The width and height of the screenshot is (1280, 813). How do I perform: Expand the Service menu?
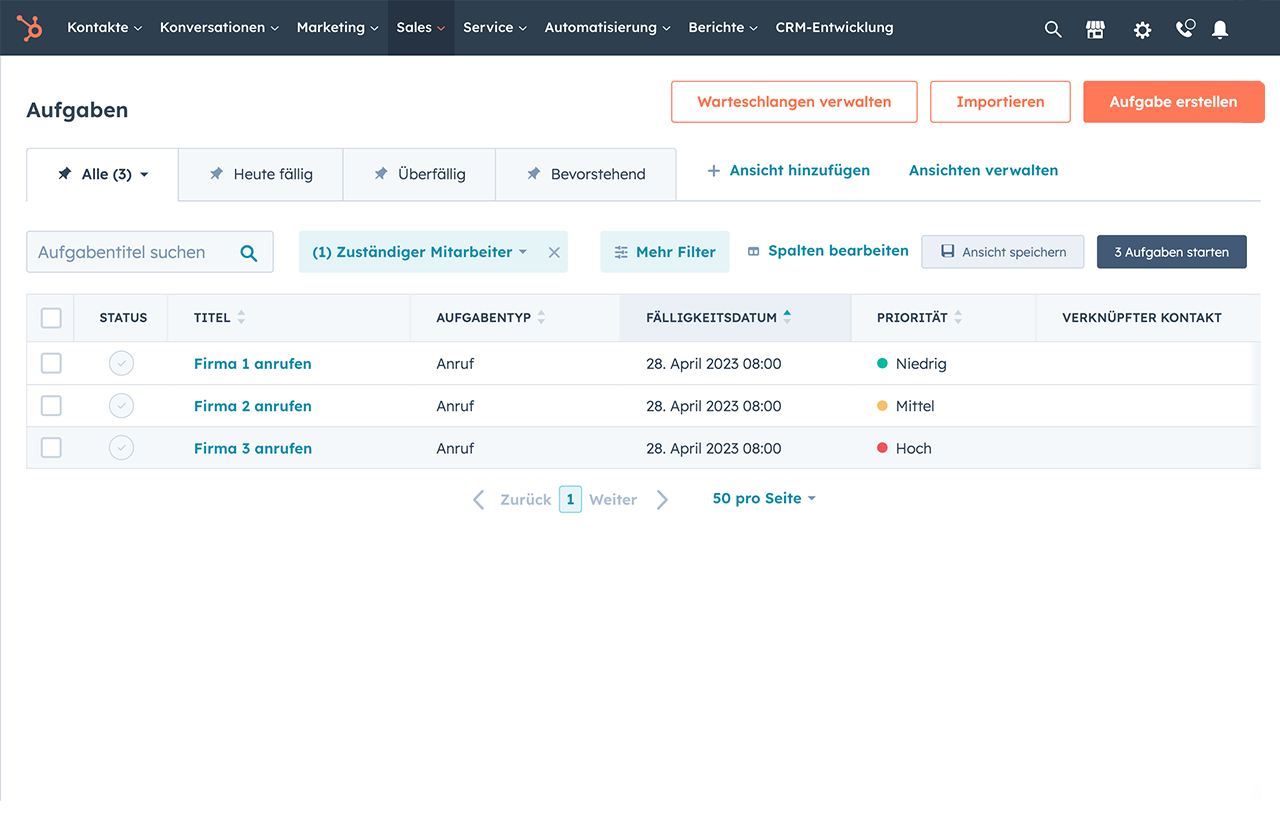[495, 28]
